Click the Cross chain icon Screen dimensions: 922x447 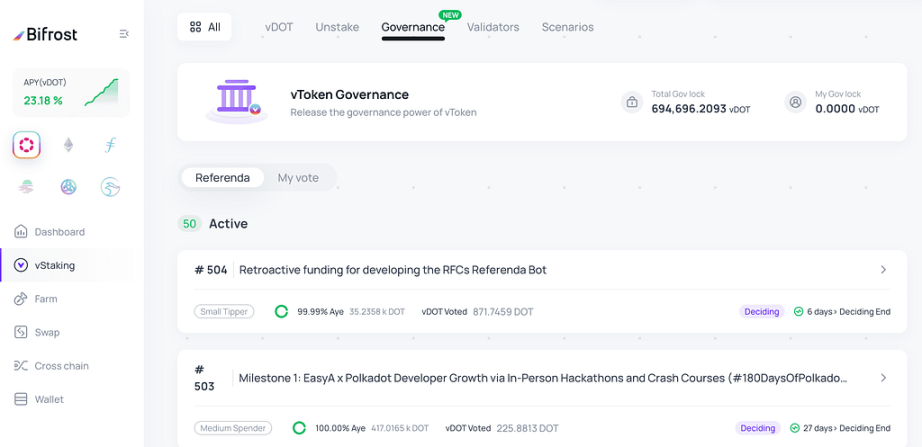[x=21, y=366]
